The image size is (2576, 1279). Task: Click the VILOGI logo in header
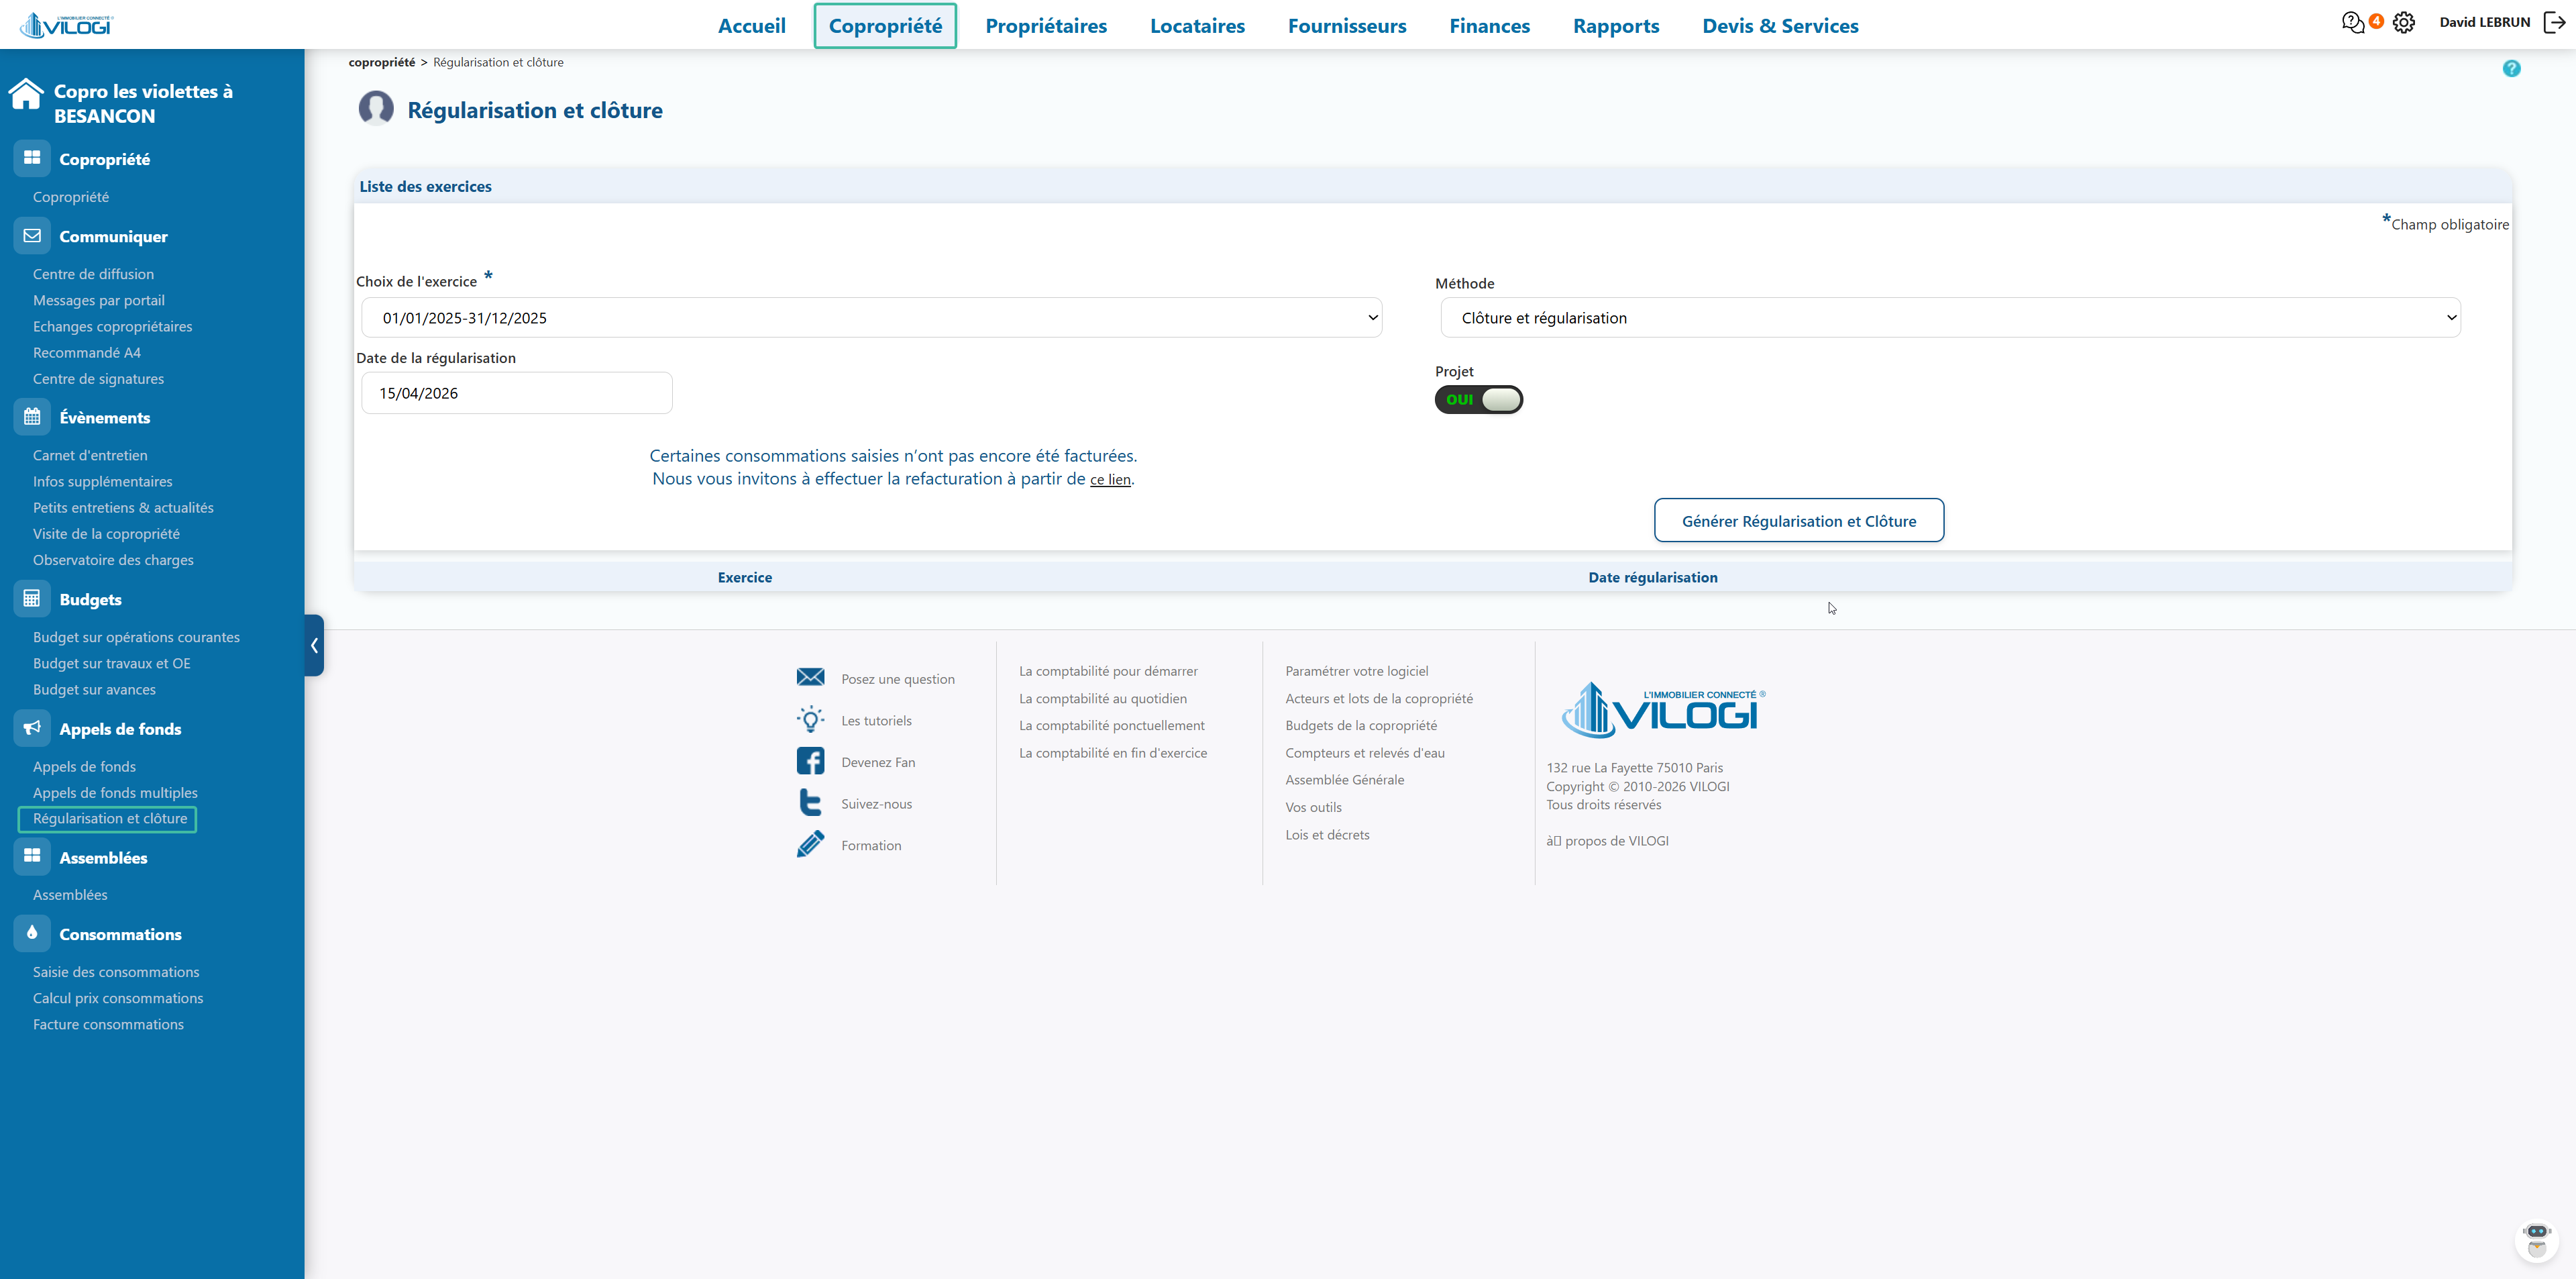tap(67, 25)
